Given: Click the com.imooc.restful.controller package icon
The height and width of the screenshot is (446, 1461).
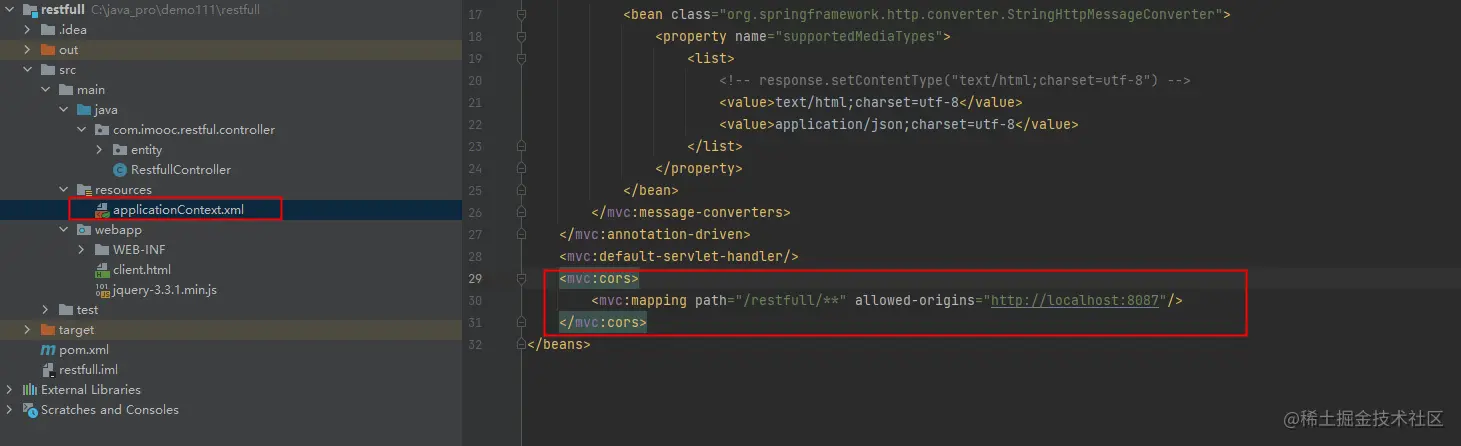Looking at the screenshot, I should coord(102,130).
